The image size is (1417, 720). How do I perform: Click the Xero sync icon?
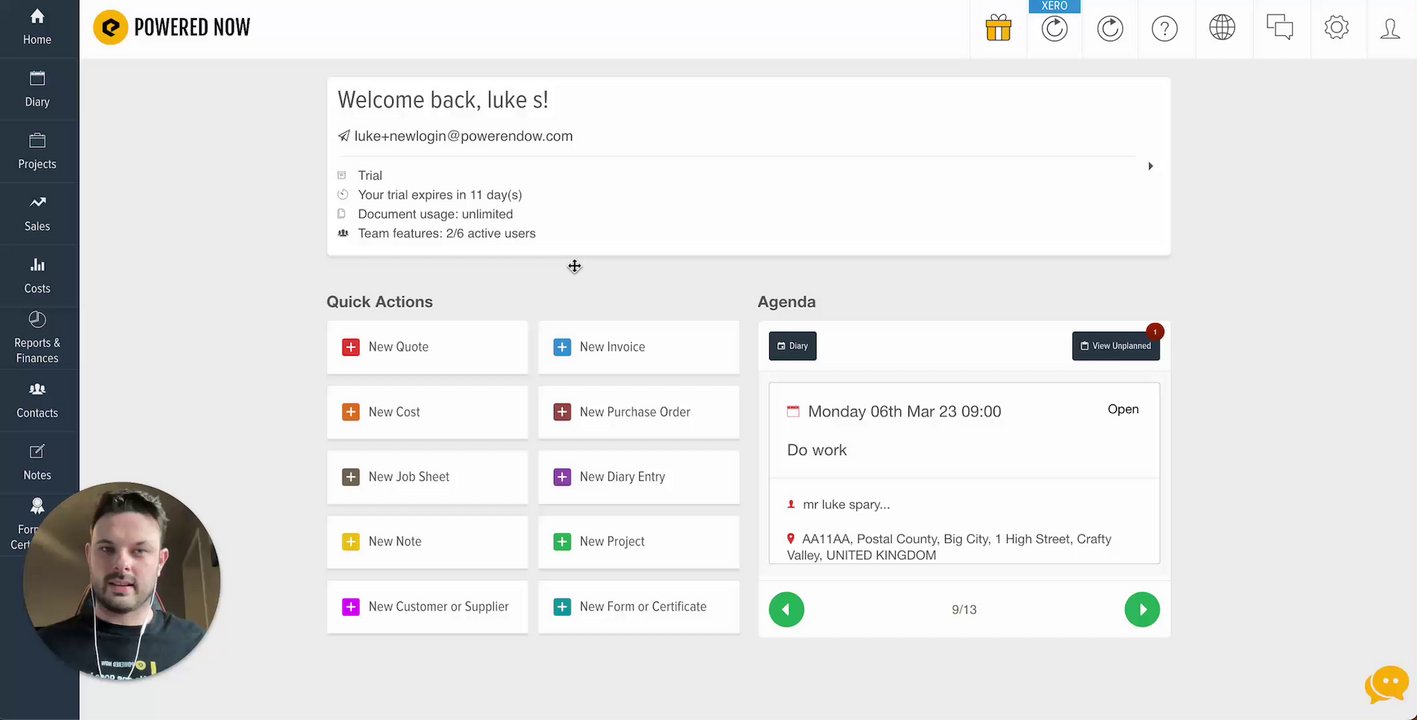1054,28
